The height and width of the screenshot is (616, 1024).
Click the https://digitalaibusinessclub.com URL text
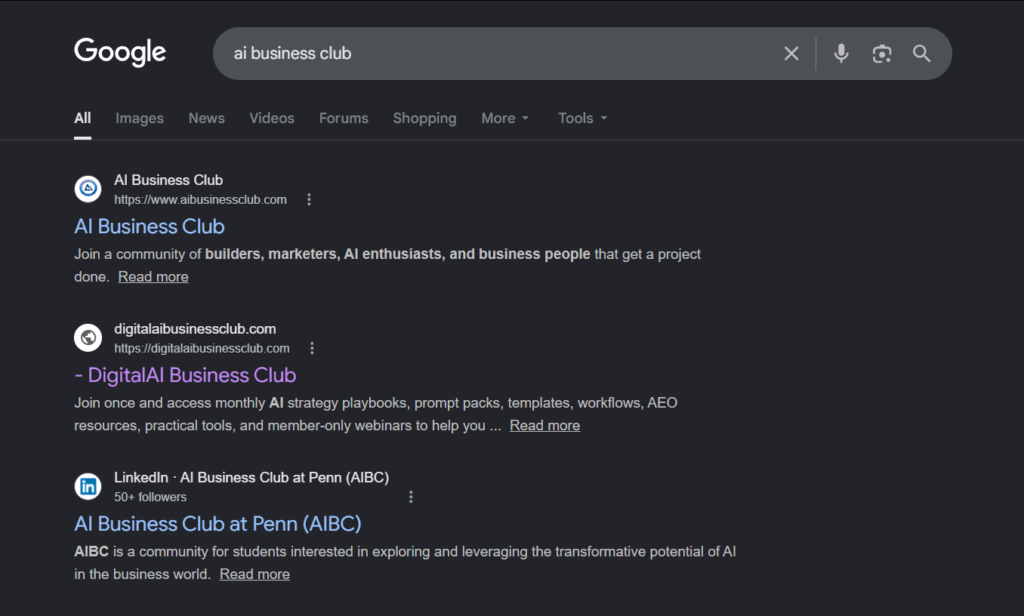[x=202, y=349]
